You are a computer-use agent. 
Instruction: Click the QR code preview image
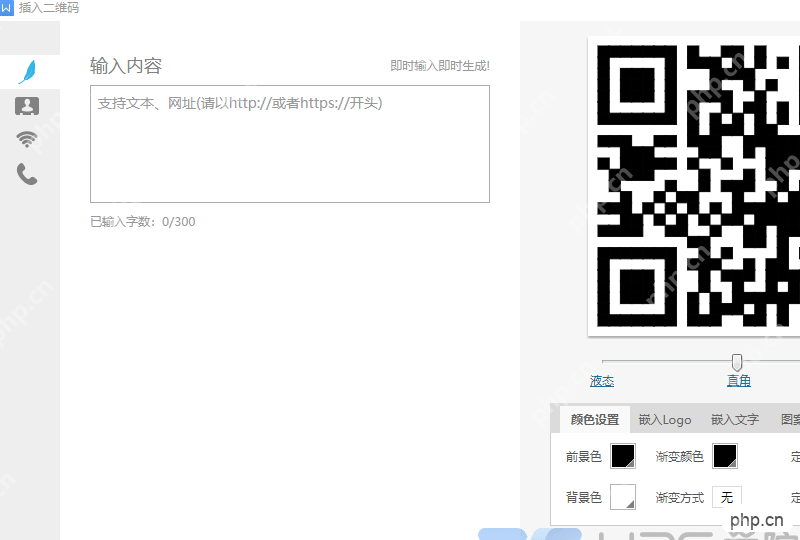click(x=694, y=186)
